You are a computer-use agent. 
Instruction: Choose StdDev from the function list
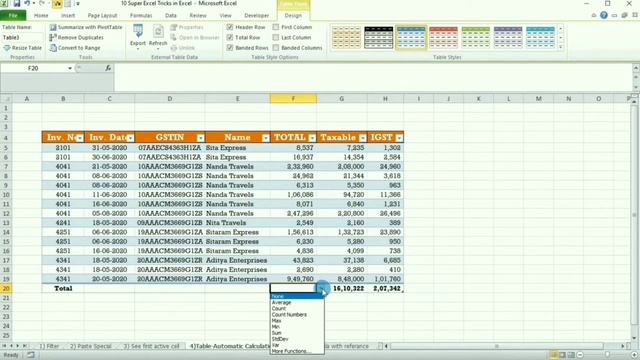297,339
